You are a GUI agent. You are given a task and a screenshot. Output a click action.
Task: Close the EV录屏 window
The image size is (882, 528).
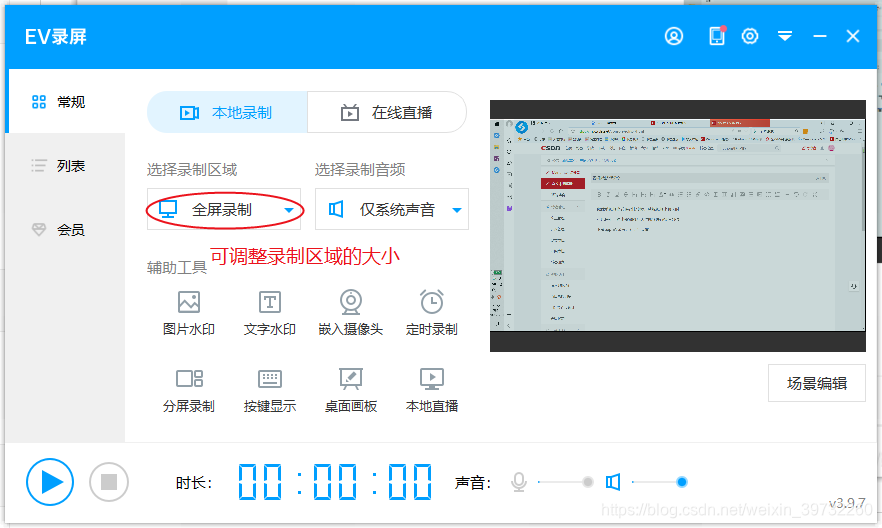tap(853, 37)
